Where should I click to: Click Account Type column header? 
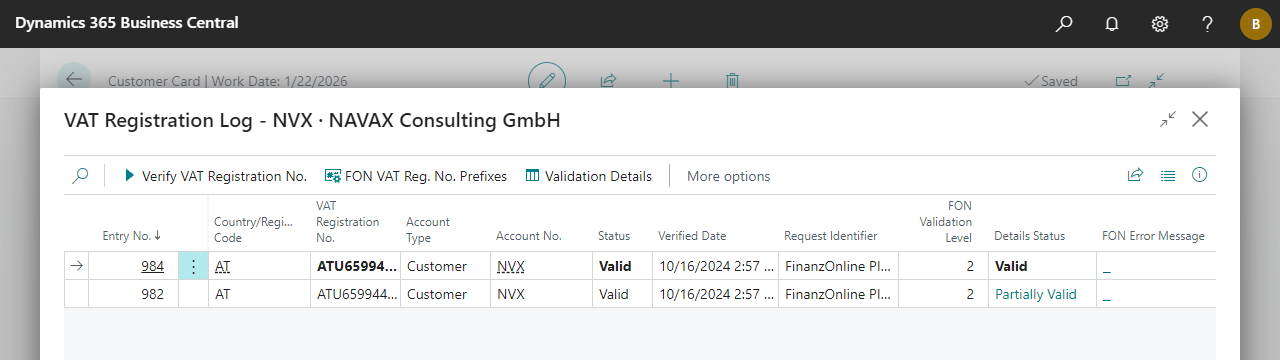click(x=428, y=229)
